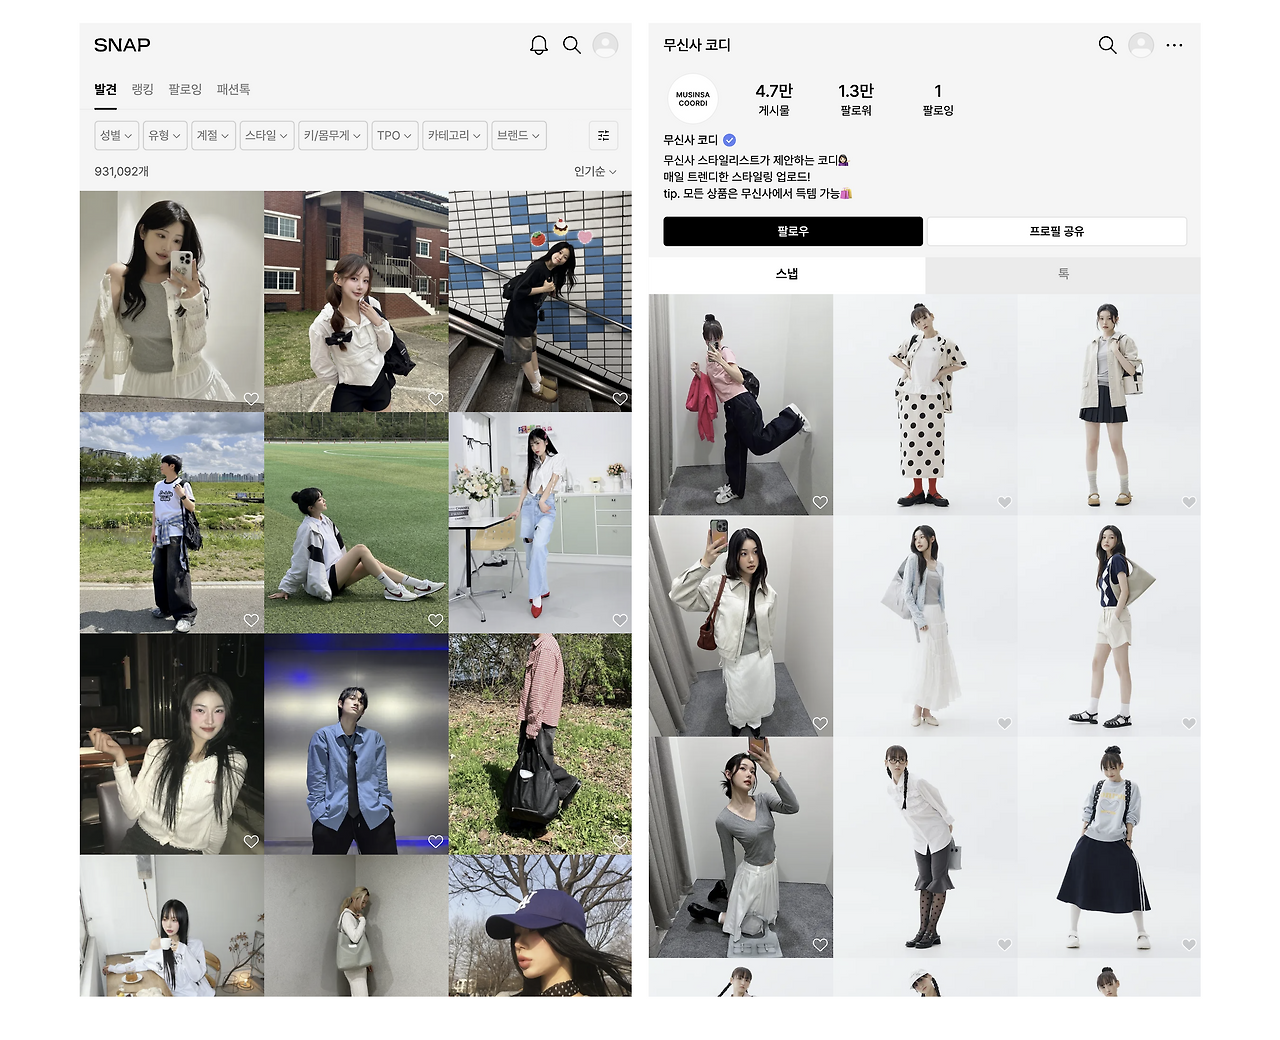This screenshot has width=1280, height=1040.
Task: Click the 931,092개 result count
Action: [x=122, y=172]
